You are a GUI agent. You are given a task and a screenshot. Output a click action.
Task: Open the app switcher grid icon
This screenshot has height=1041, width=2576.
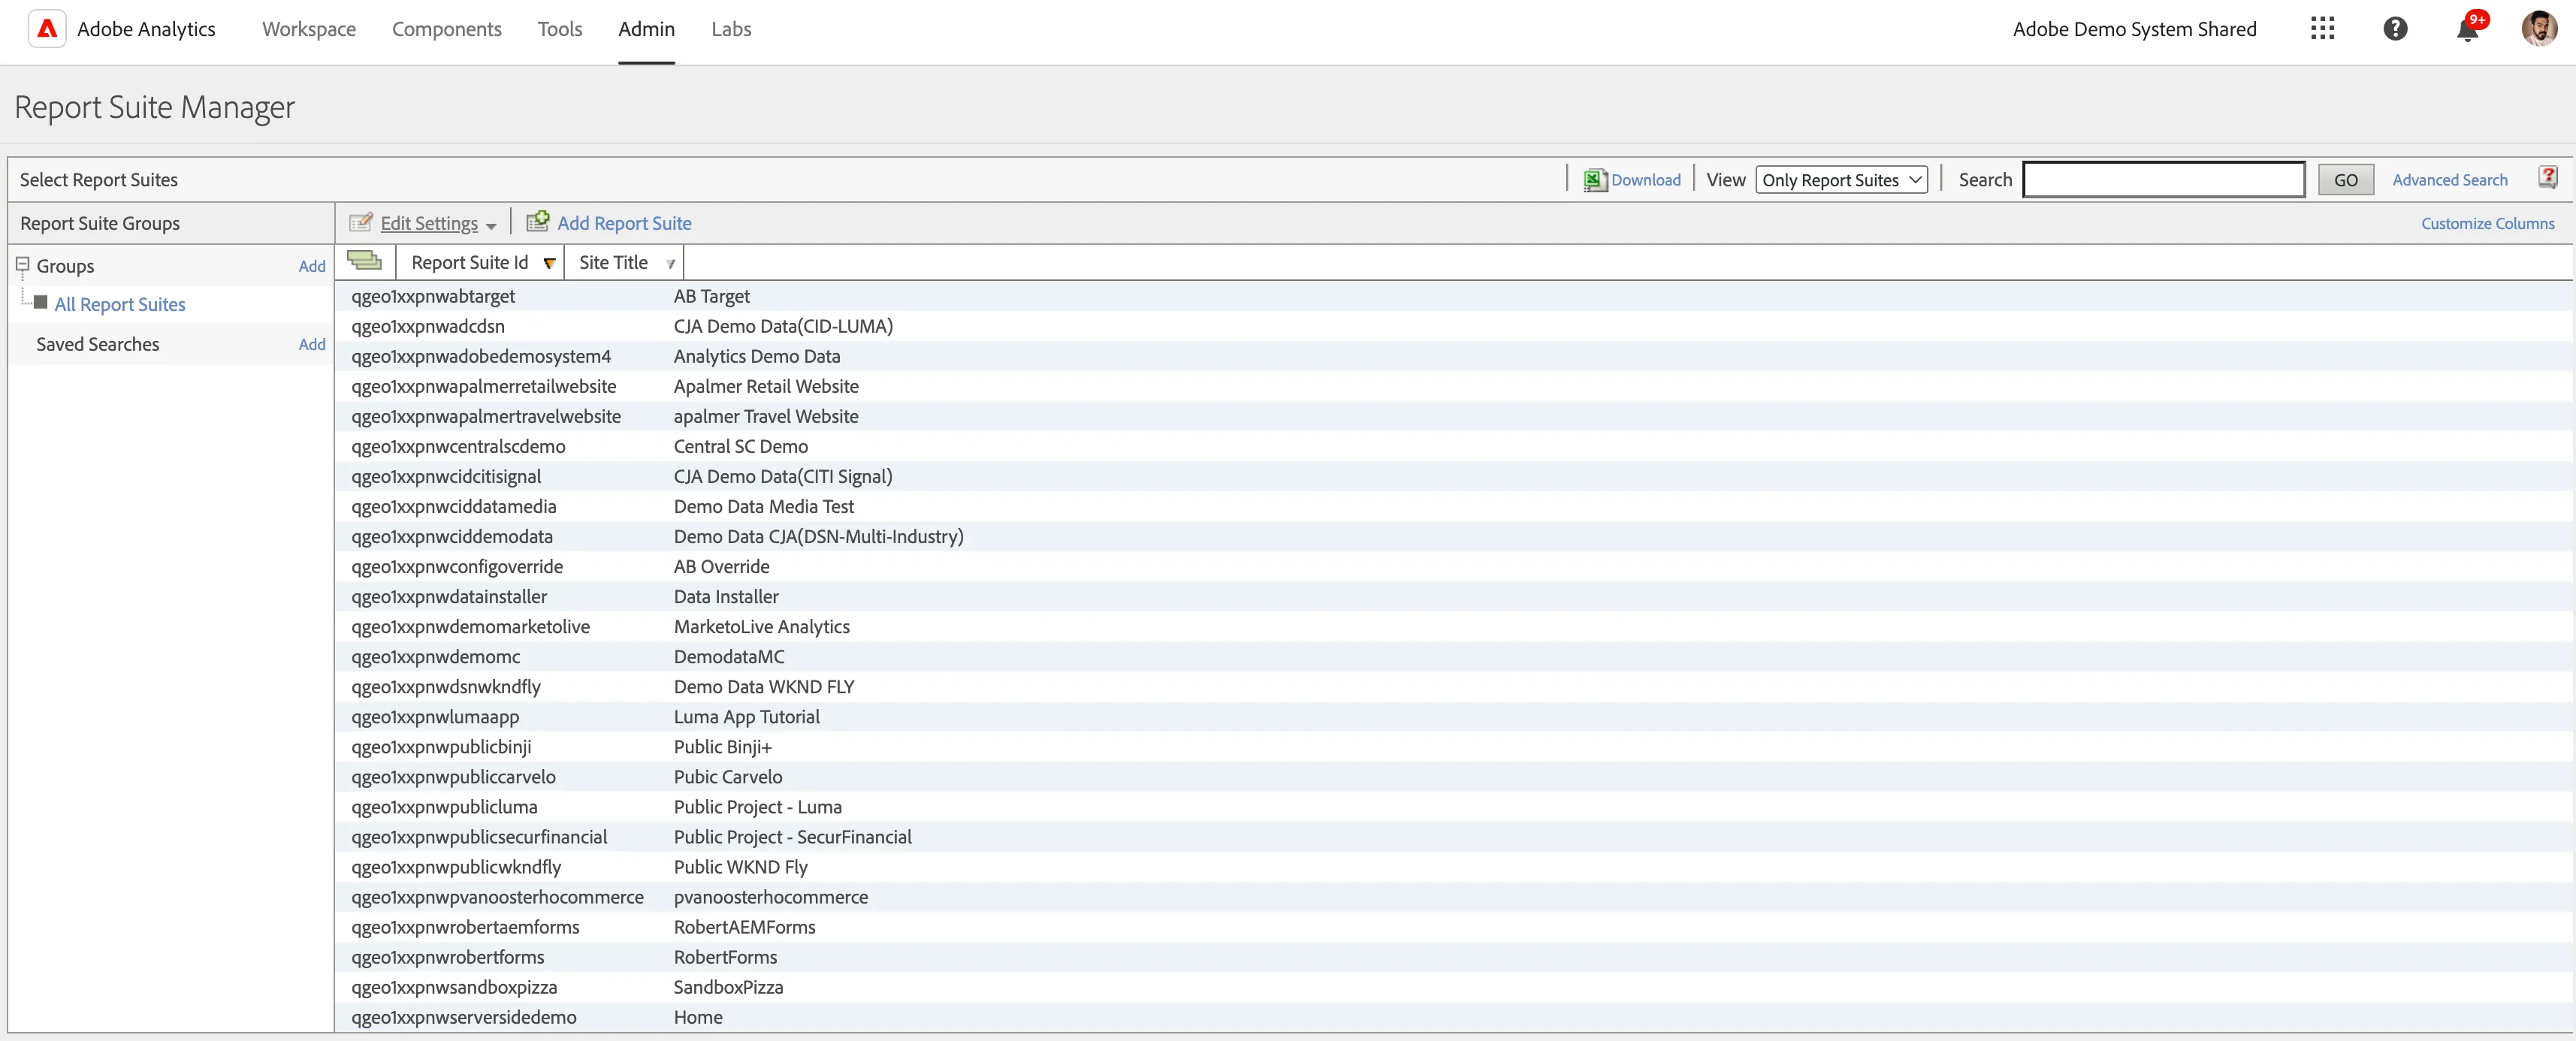click(x=2322, y=29)
